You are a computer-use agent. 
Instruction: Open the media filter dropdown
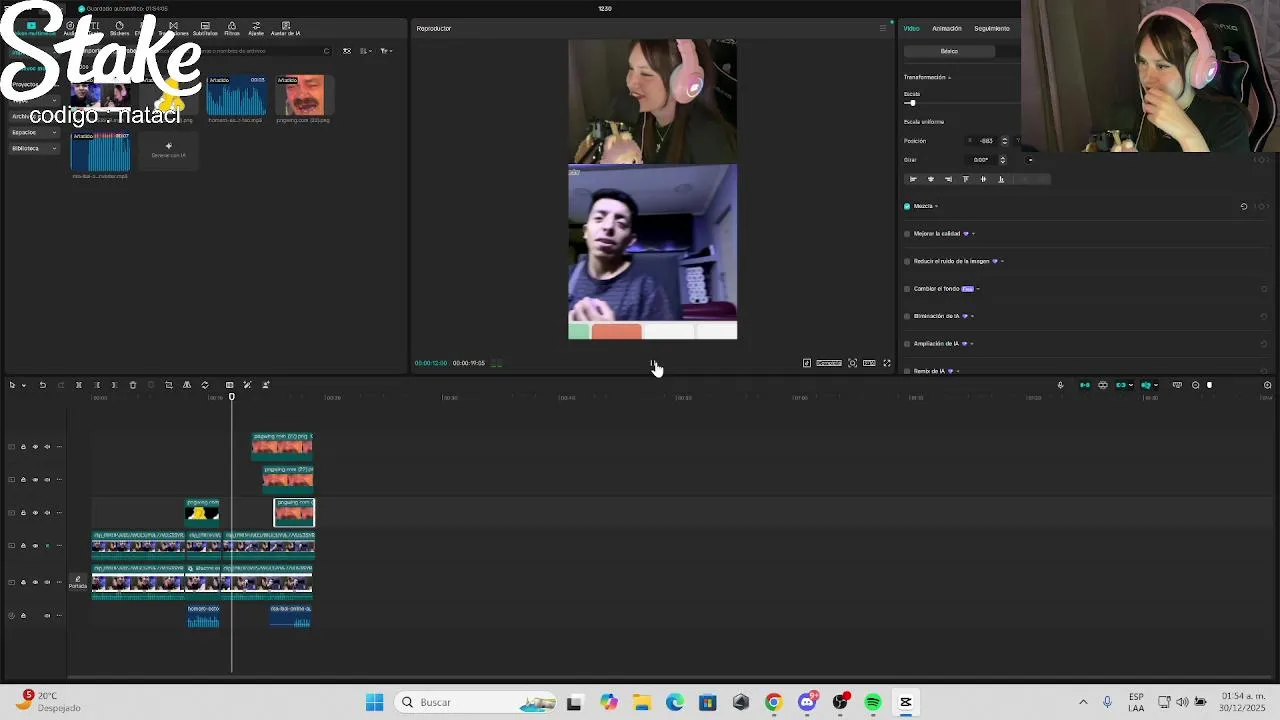386,51
